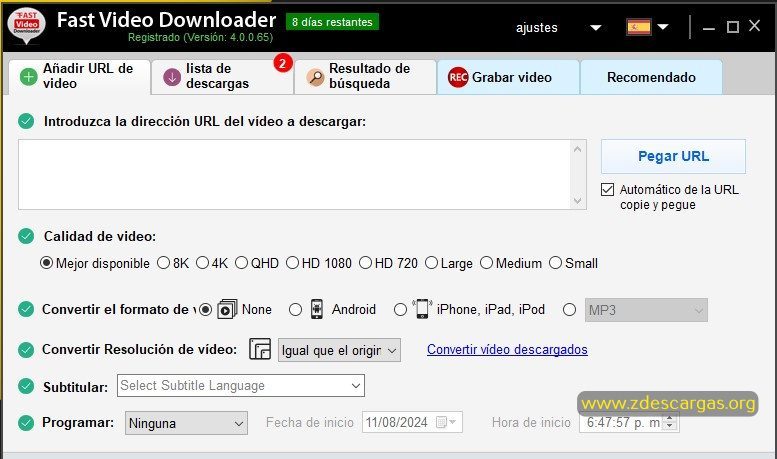Click the calendar icon in Fecha de inicio
Screen dimensions: 777x459
[441, 422]
